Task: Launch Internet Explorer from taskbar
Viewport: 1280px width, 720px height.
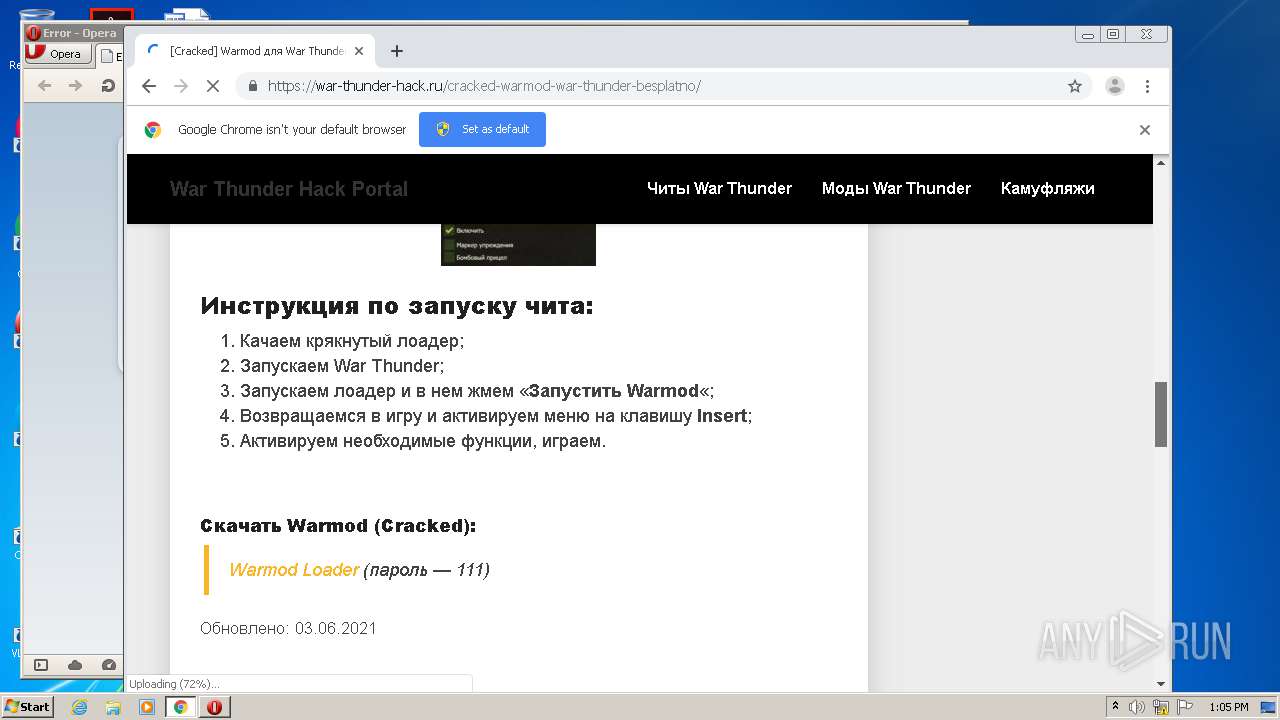Action: [79, 707]
